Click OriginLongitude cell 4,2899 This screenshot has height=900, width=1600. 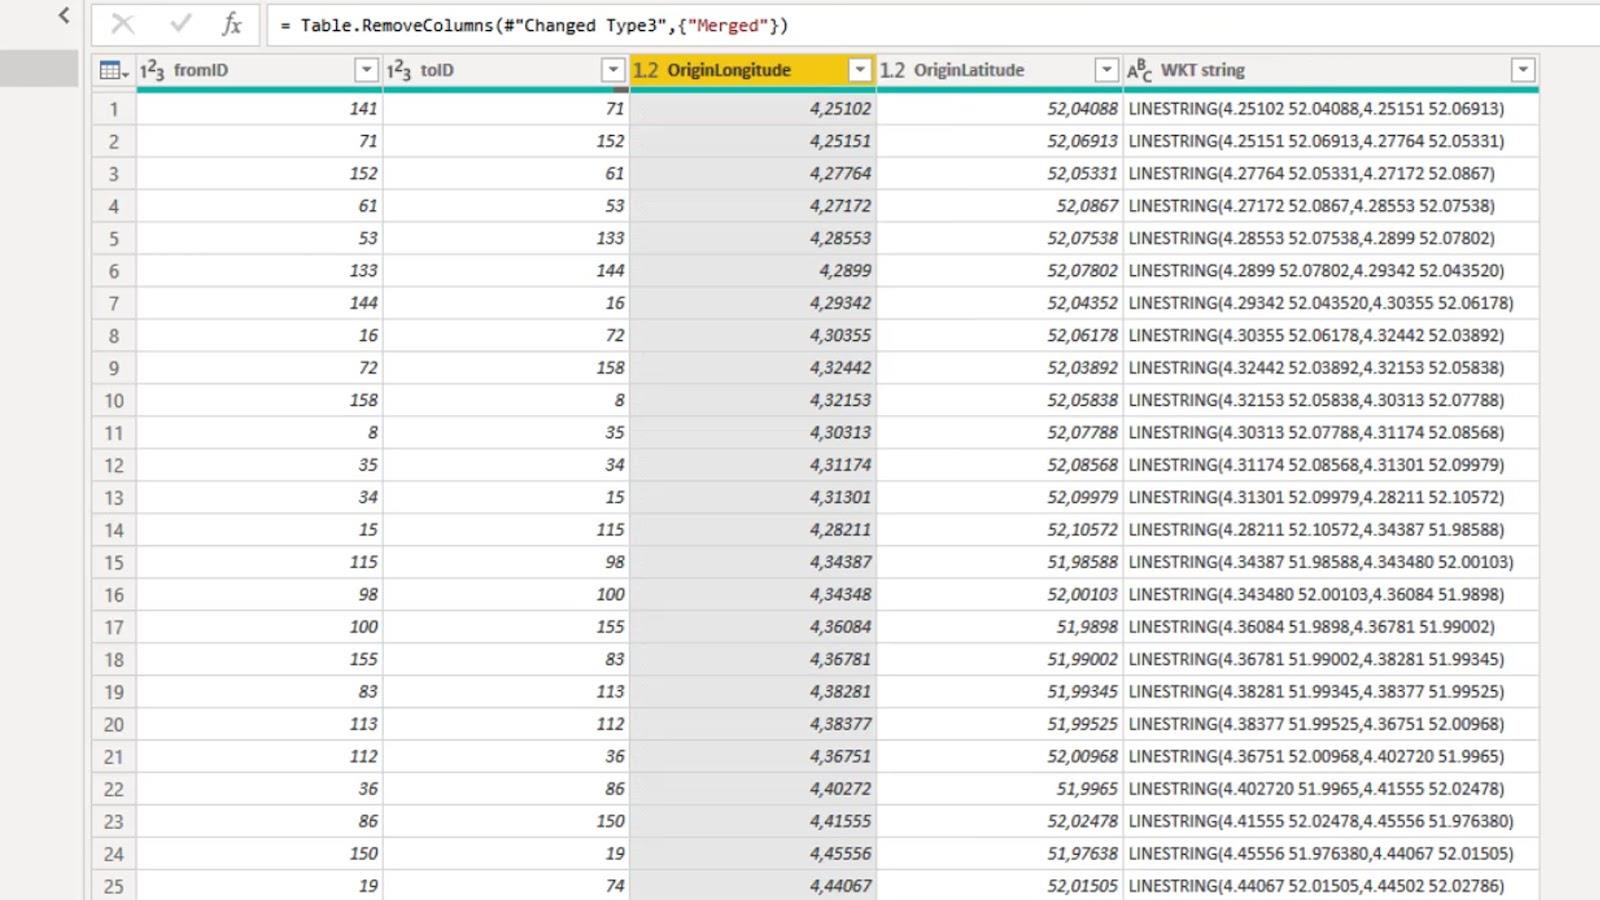[753, 271]
